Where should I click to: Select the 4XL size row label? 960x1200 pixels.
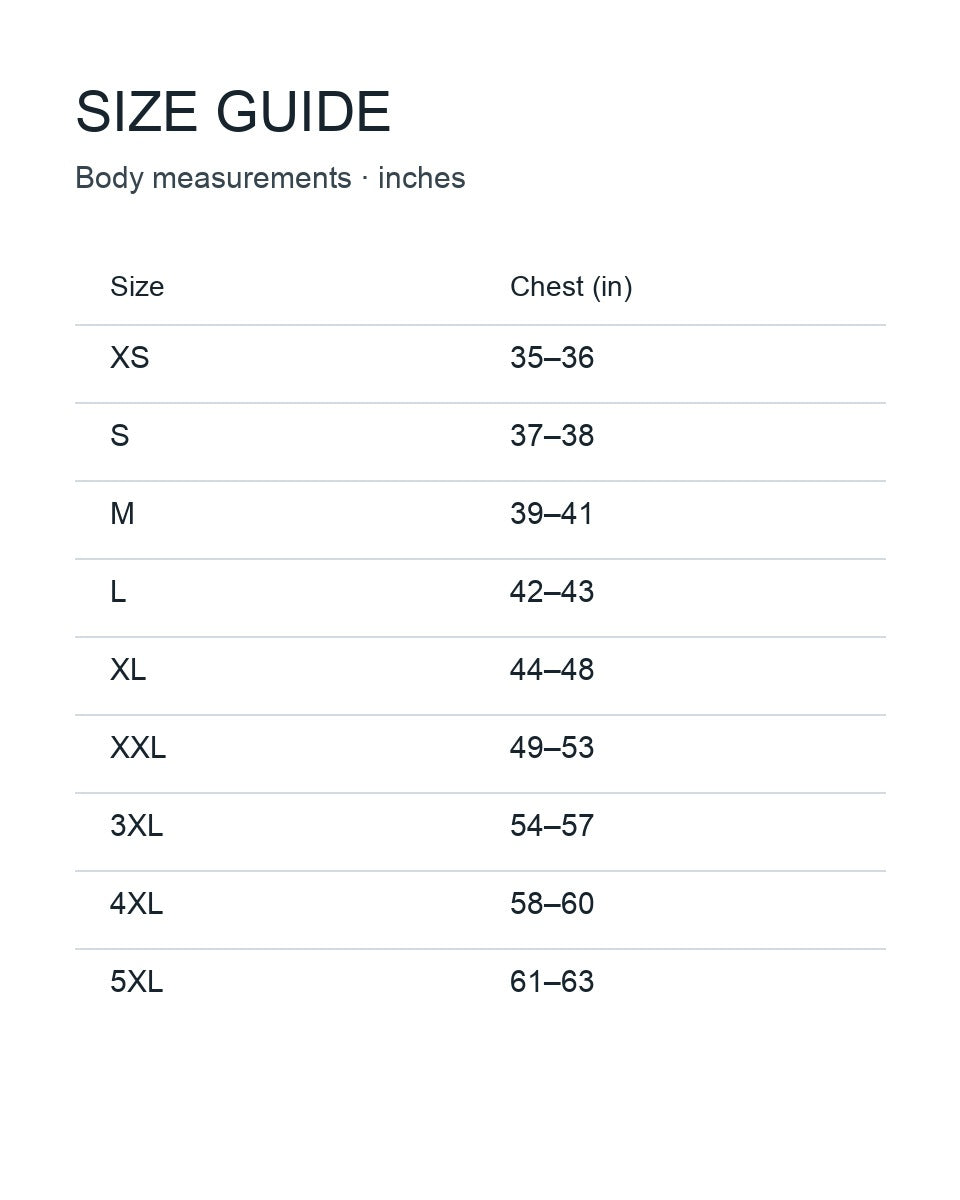(x=136, y=904)
